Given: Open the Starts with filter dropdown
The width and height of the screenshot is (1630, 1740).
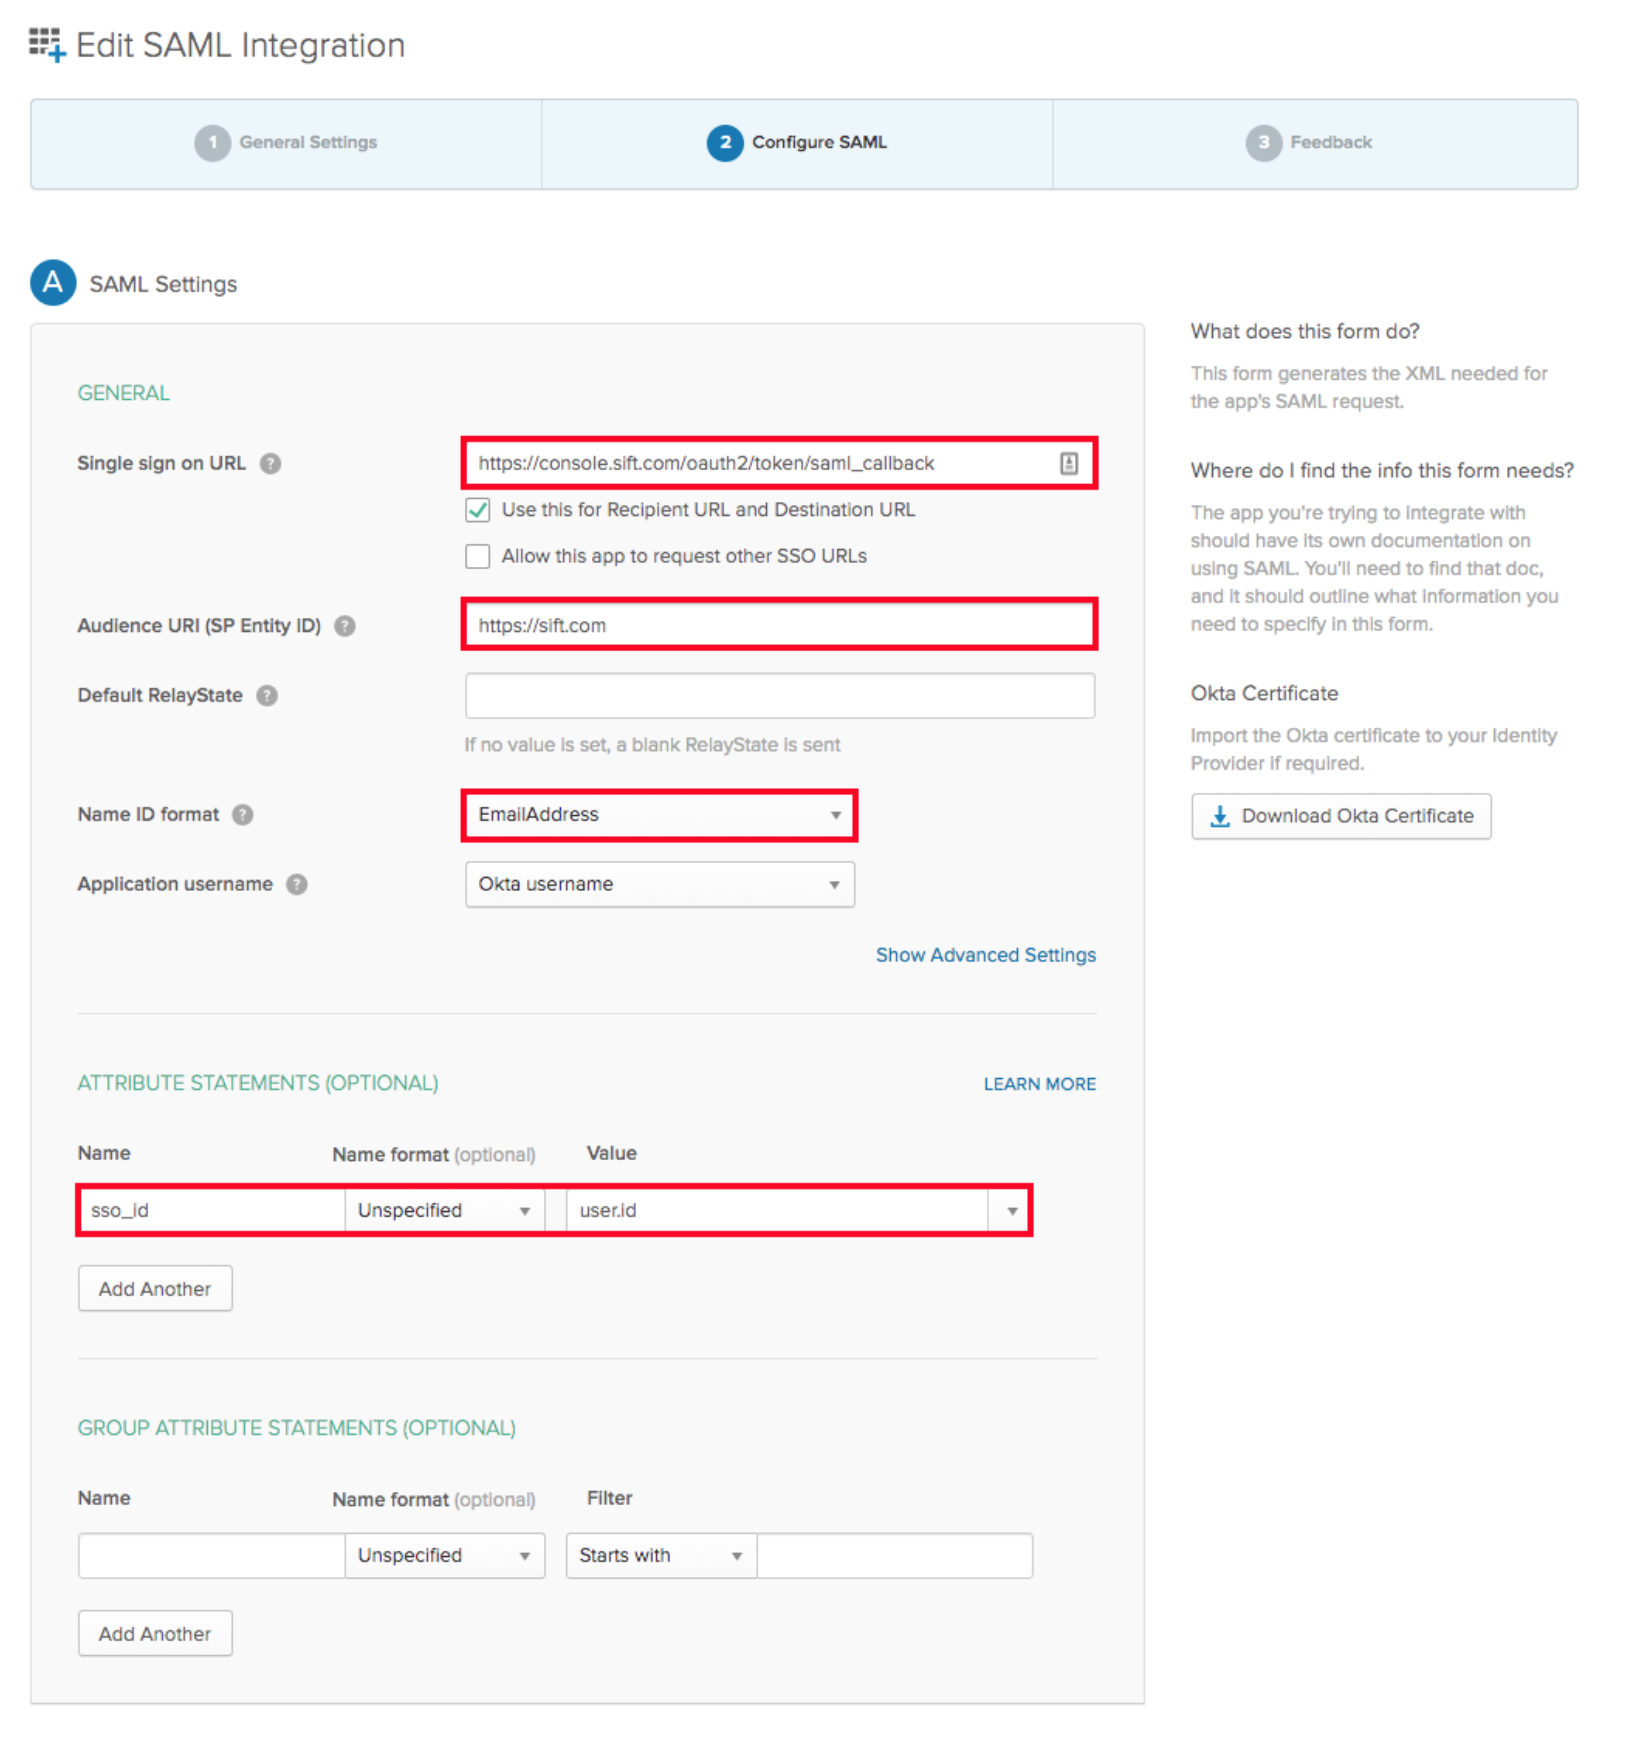Looking at the screenshot, I should point(662,1556).
